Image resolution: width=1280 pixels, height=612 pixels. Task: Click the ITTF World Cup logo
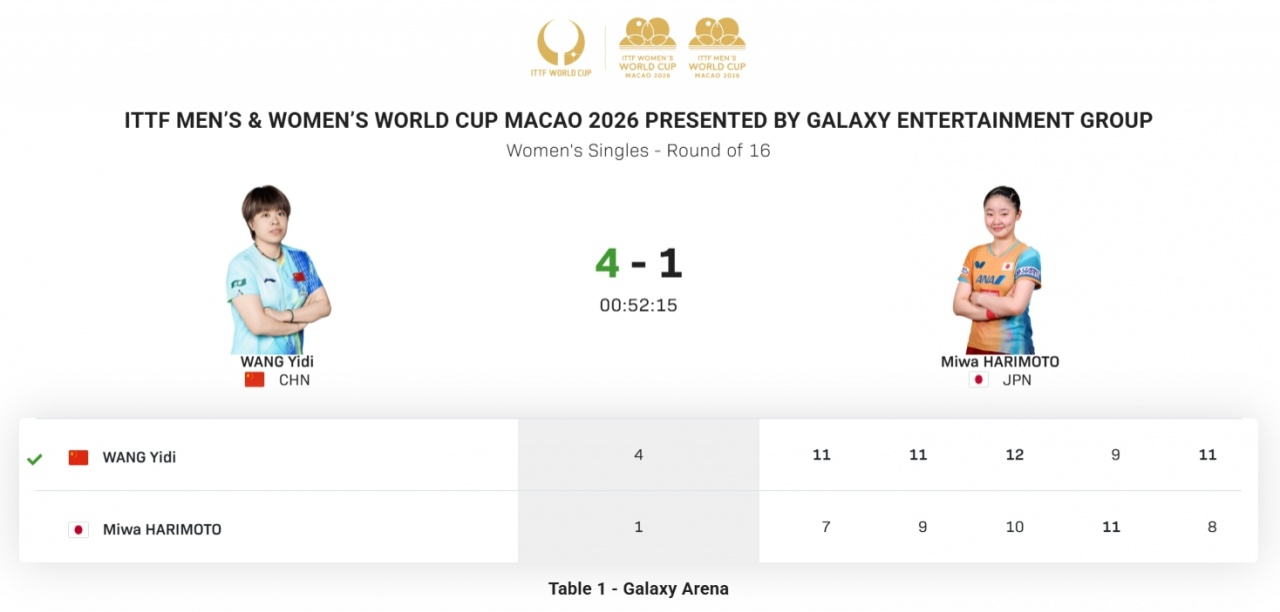point(561,48)
